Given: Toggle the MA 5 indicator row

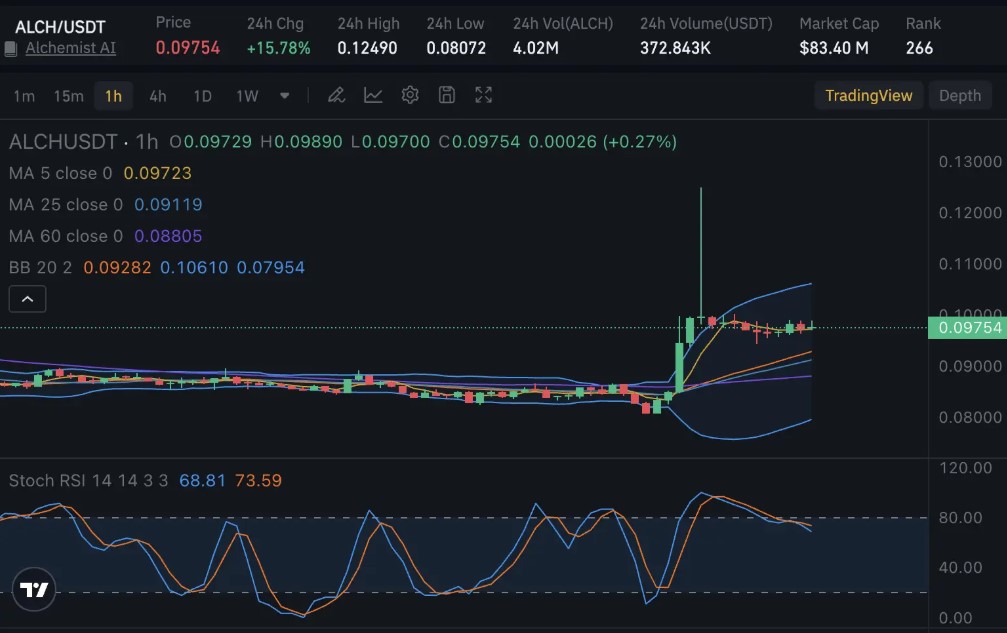Looking at the screenshot, I should pos(60,173).
